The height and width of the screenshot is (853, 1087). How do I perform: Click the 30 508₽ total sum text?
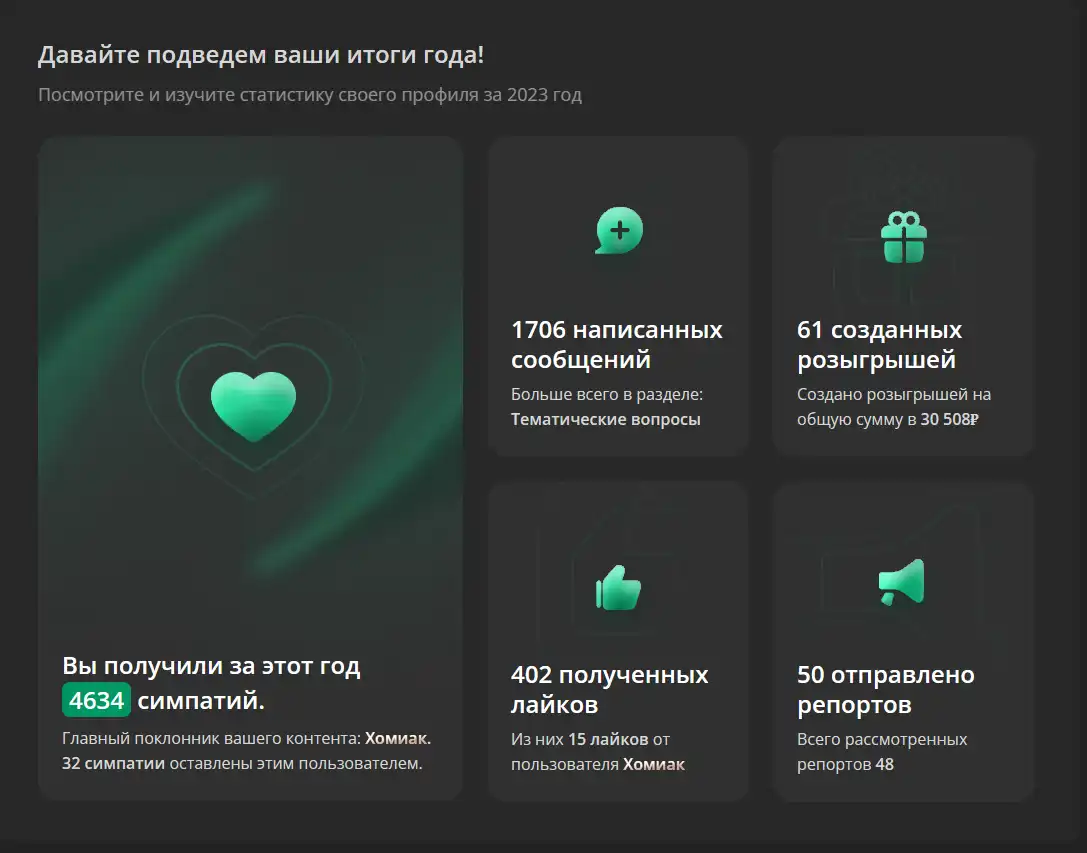pos(950,420)
